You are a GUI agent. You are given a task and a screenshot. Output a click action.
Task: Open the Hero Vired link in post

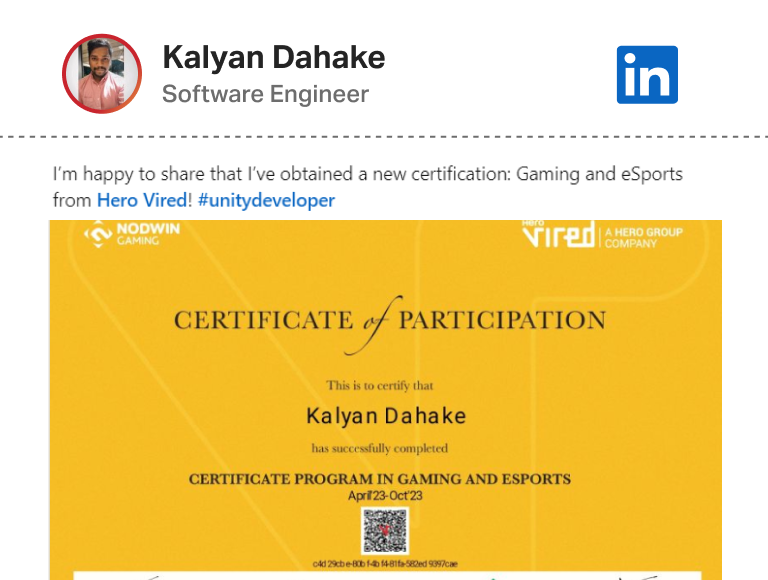tap(141, 200)
